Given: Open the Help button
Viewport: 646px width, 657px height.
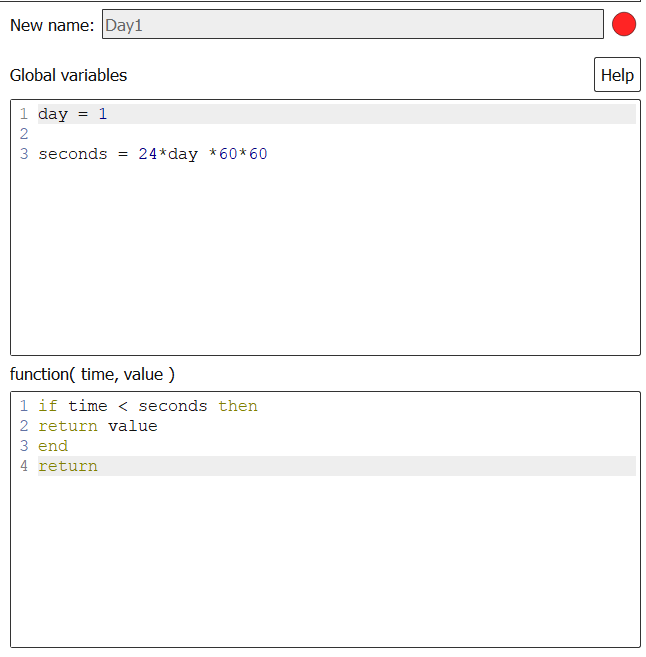Looking at the screenshot, I should (617, 75).
